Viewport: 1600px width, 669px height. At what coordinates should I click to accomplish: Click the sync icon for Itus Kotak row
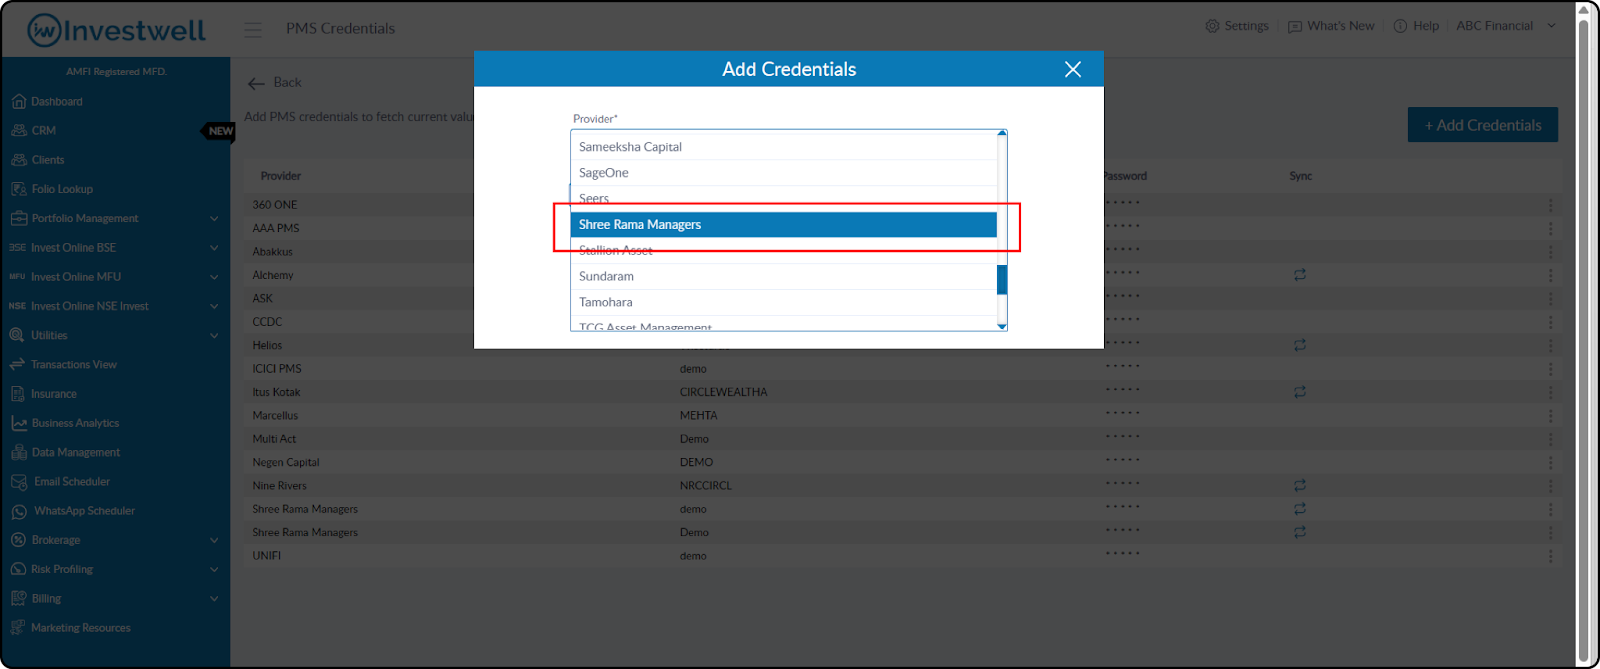coord(1300,392)
